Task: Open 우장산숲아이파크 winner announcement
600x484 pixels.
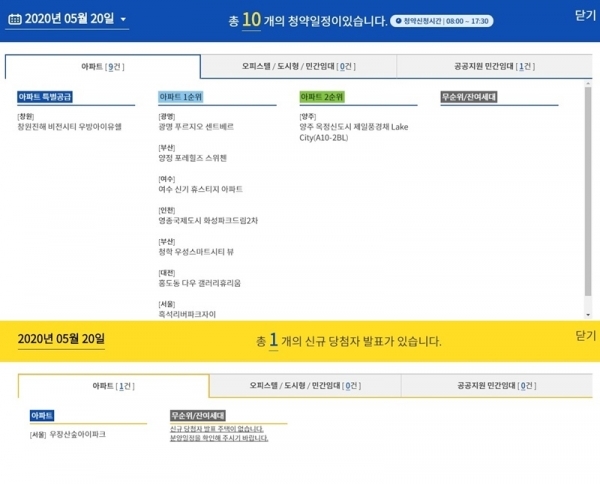Action: pyautogui.click(x=78, y=434)
